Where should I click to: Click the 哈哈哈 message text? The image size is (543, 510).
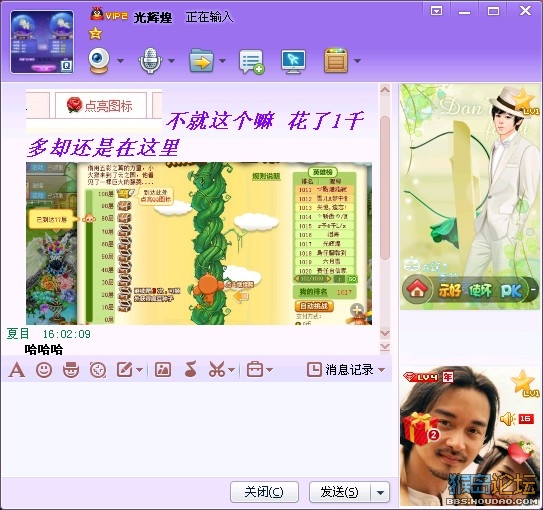pos(44,350)
